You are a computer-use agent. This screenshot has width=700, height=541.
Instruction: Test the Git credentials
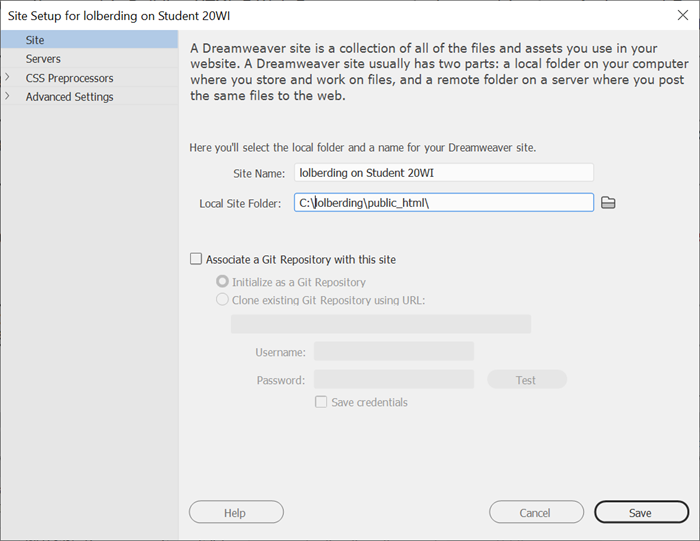click(x=527, y=379)
